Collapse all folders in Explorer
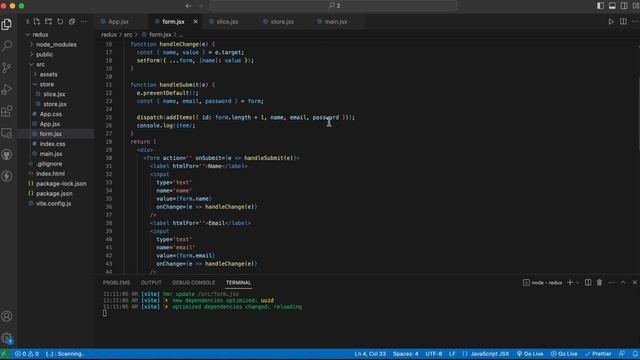 tap(72, 22)
